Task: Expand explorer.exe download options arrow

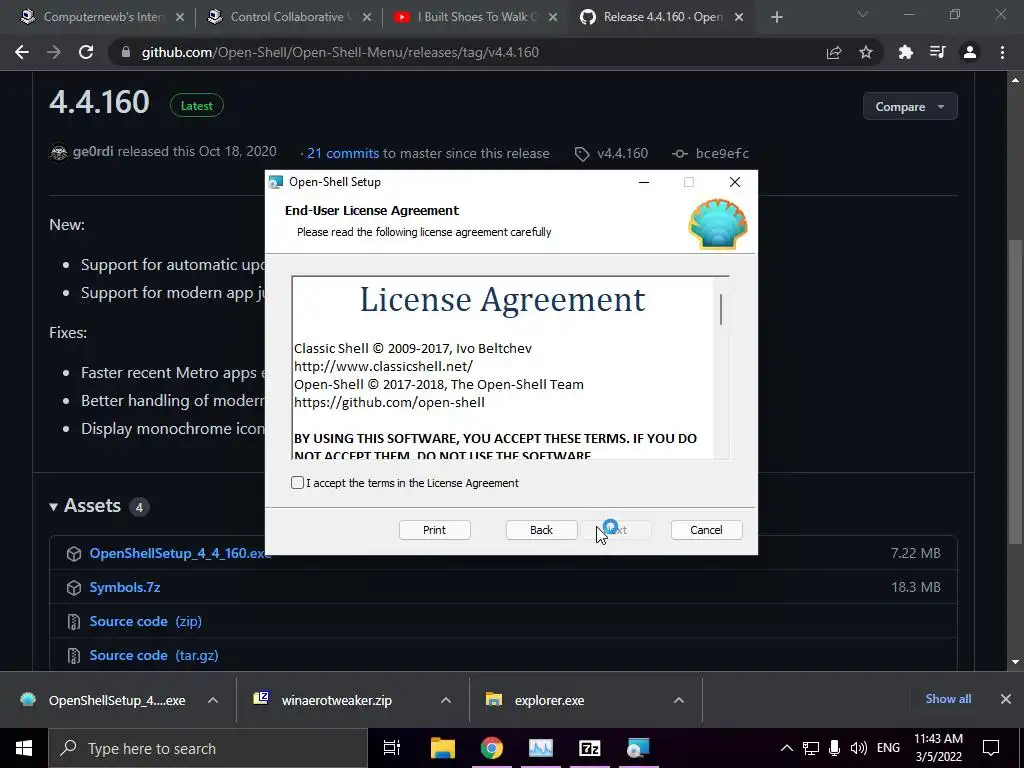Action: pos(679,700)
